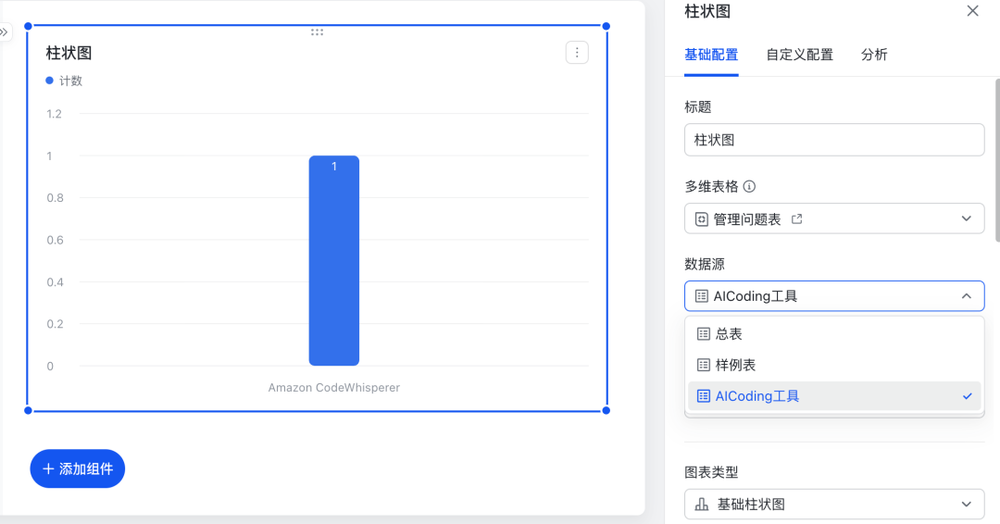Image resolution: width=1000 pixels, height=524 pixels.
Task: Open the 管理问题表 external link icon
Action: (797, 219)
